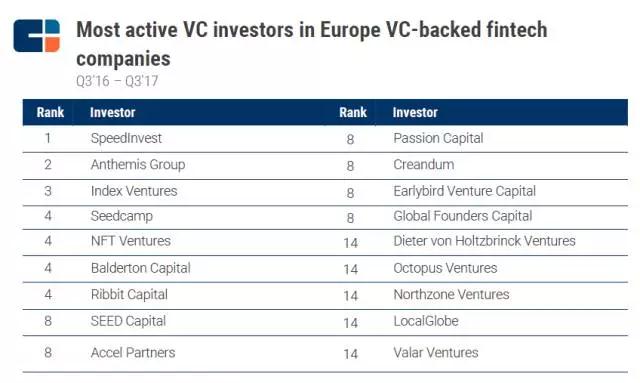Click Global Founders Capital entry
The image size is (640, 383).
point(462,216)
